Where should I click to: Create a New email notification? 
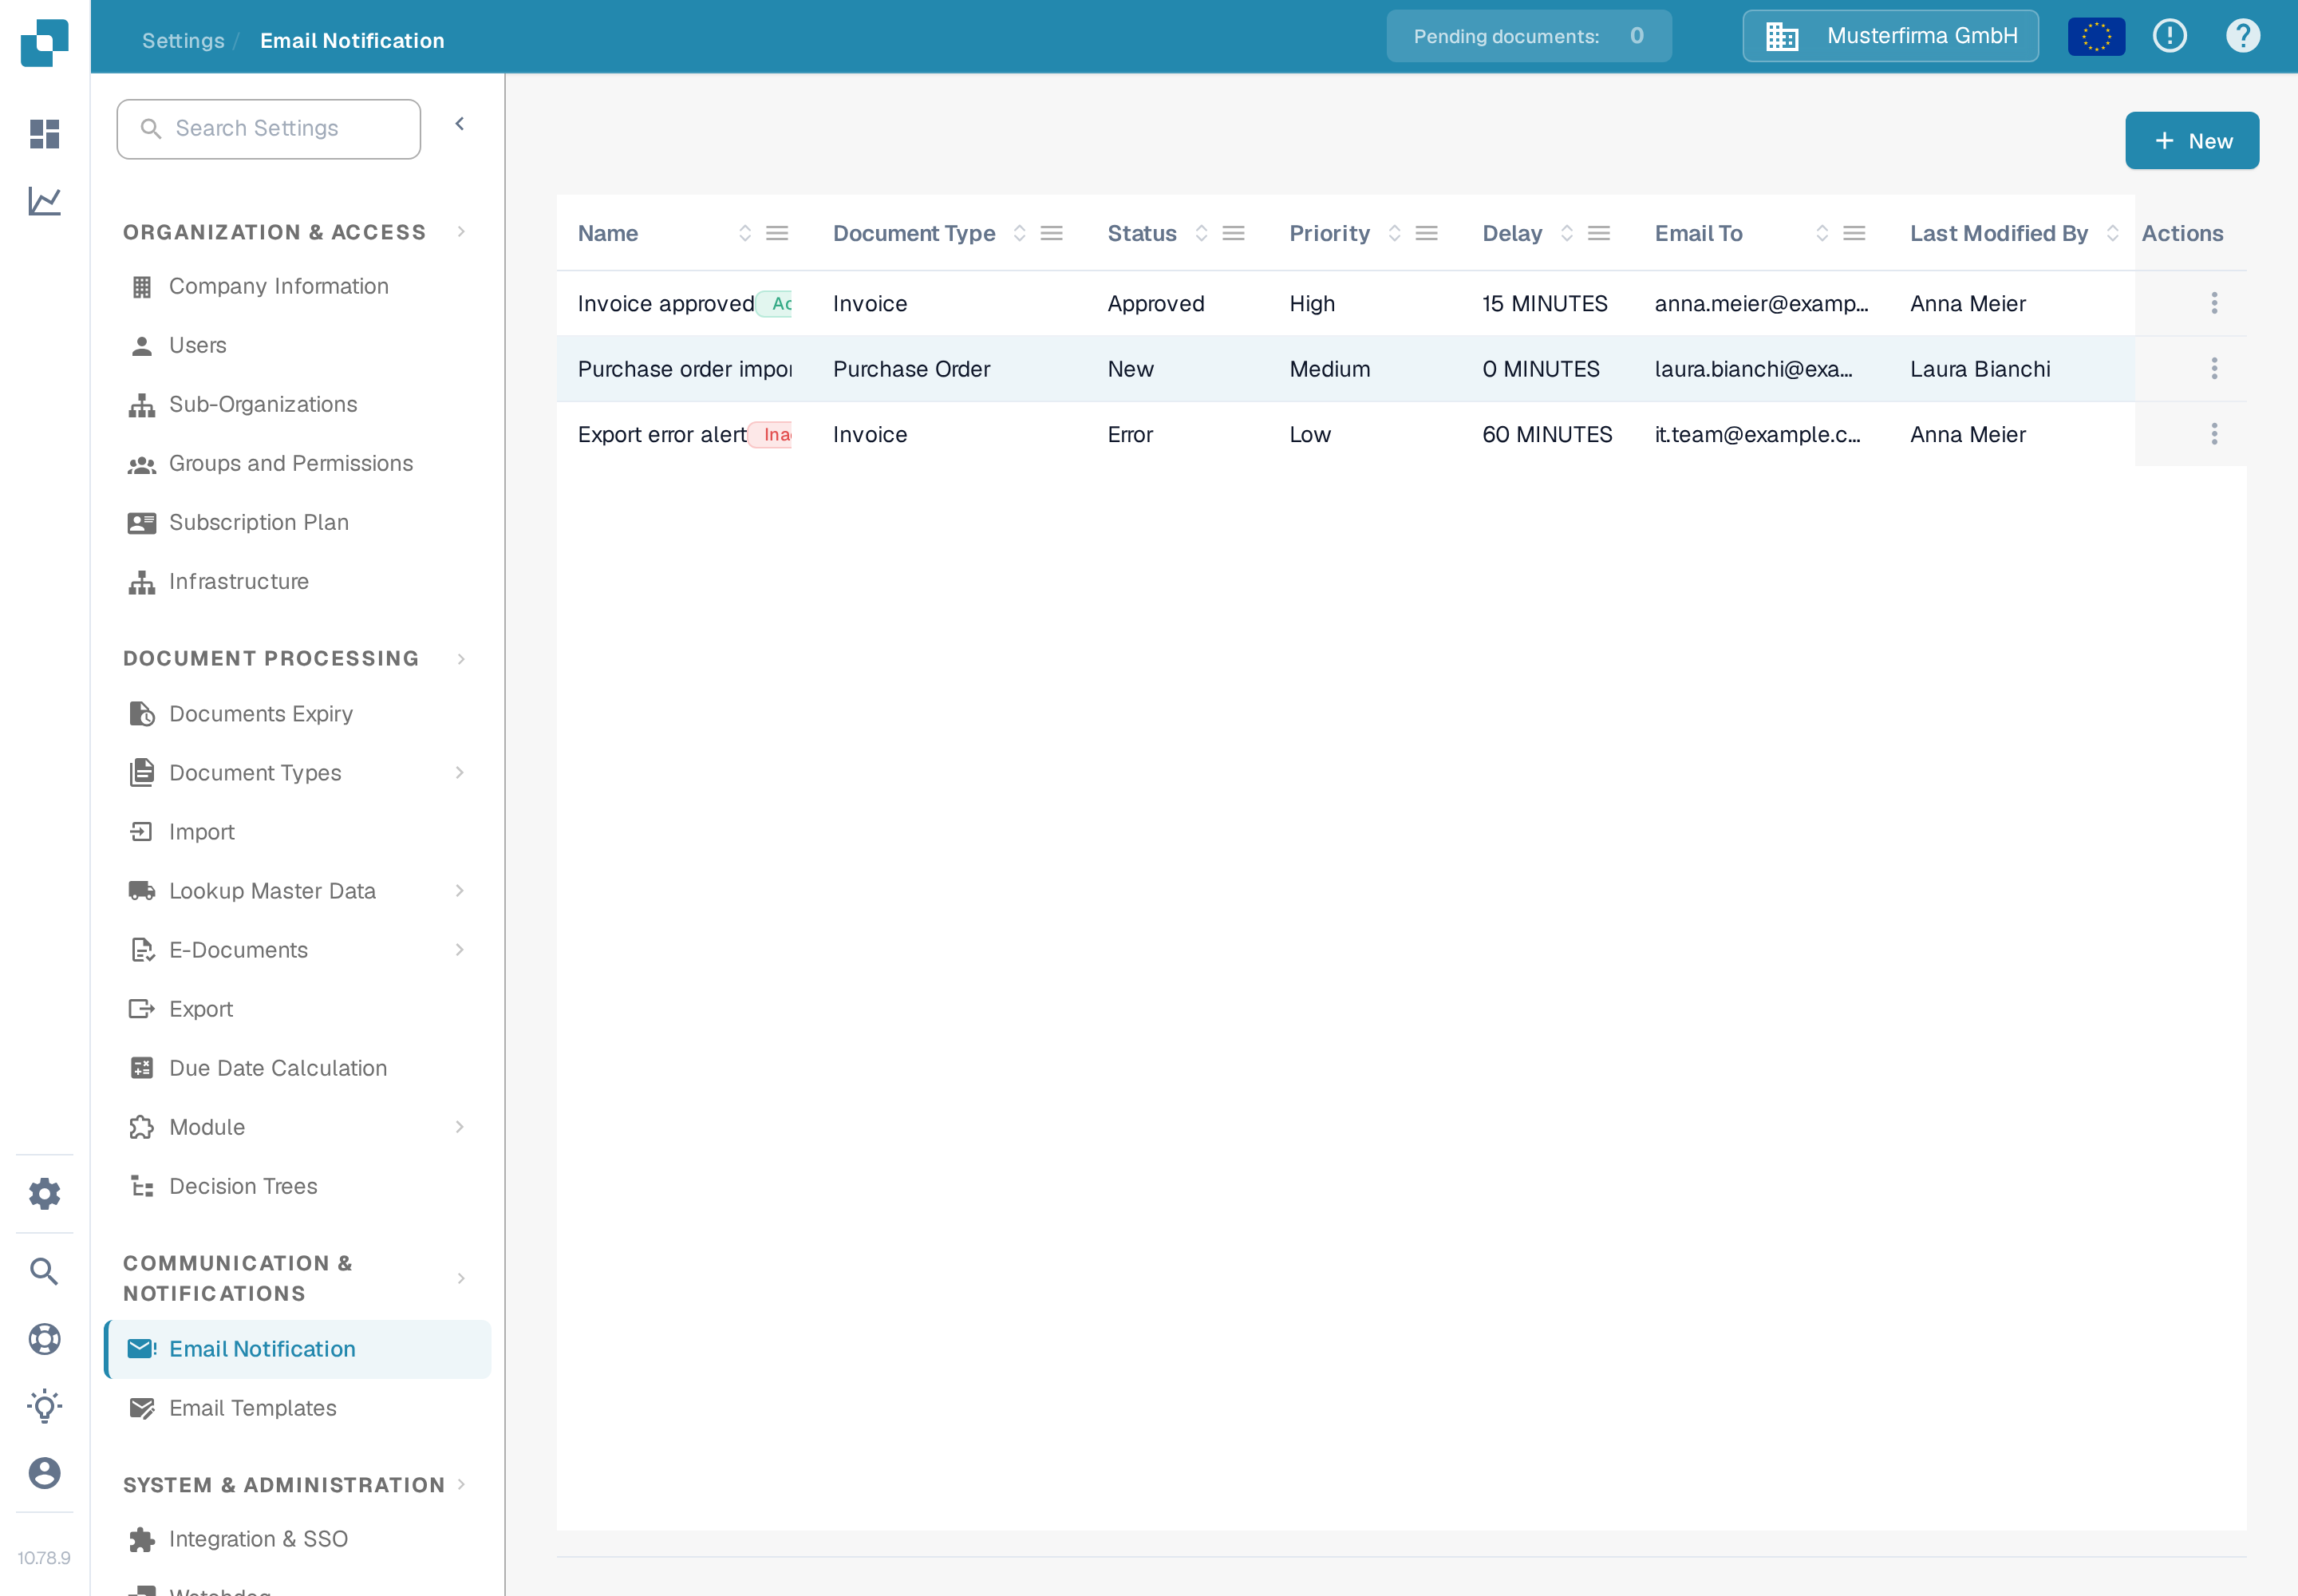pyautogui.click(x=2192, y=141)
